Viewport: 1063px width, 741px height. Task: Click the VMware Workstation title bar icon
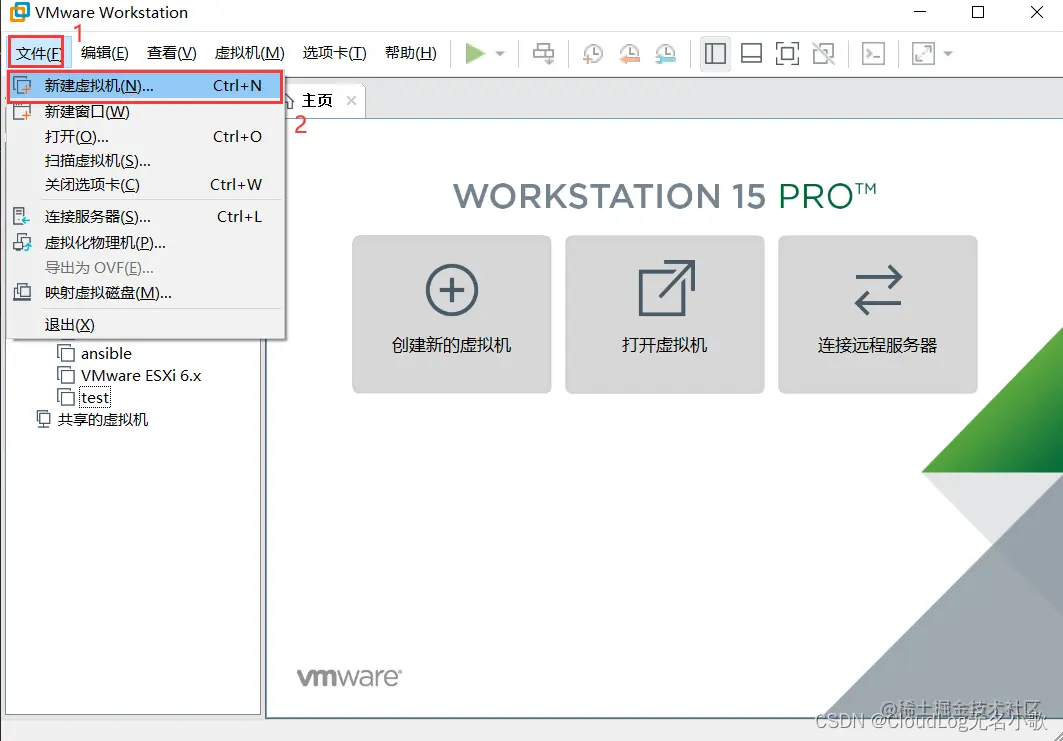(x=20, y=12)
